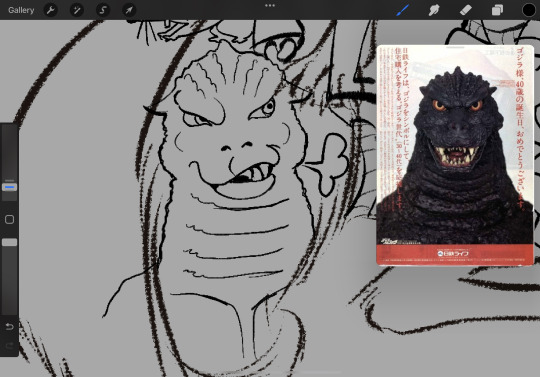This screenshot has width=540, height=377.
Task: Select the Eraser tool
Action: pos(466,10)
